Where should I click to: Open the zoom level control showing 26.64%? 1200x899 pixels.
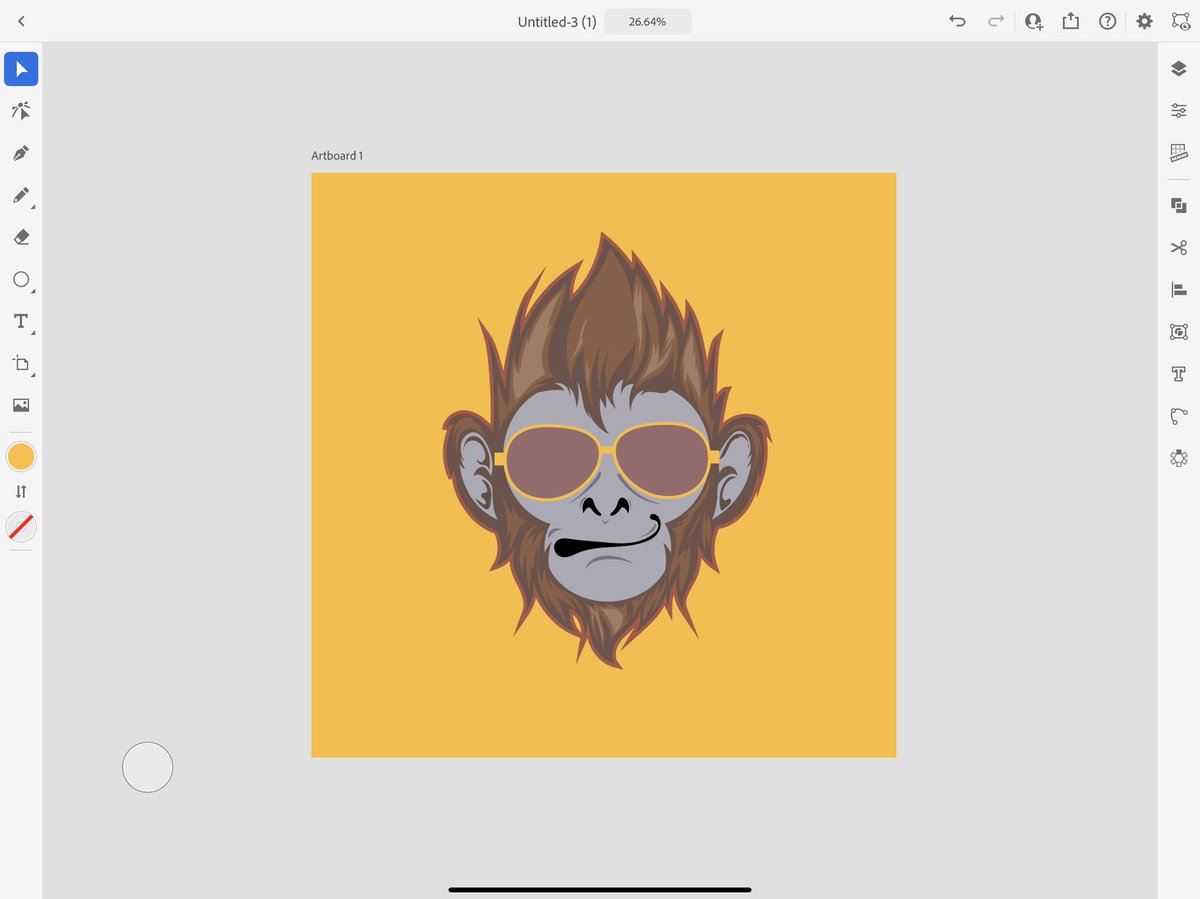click(647, 20)
